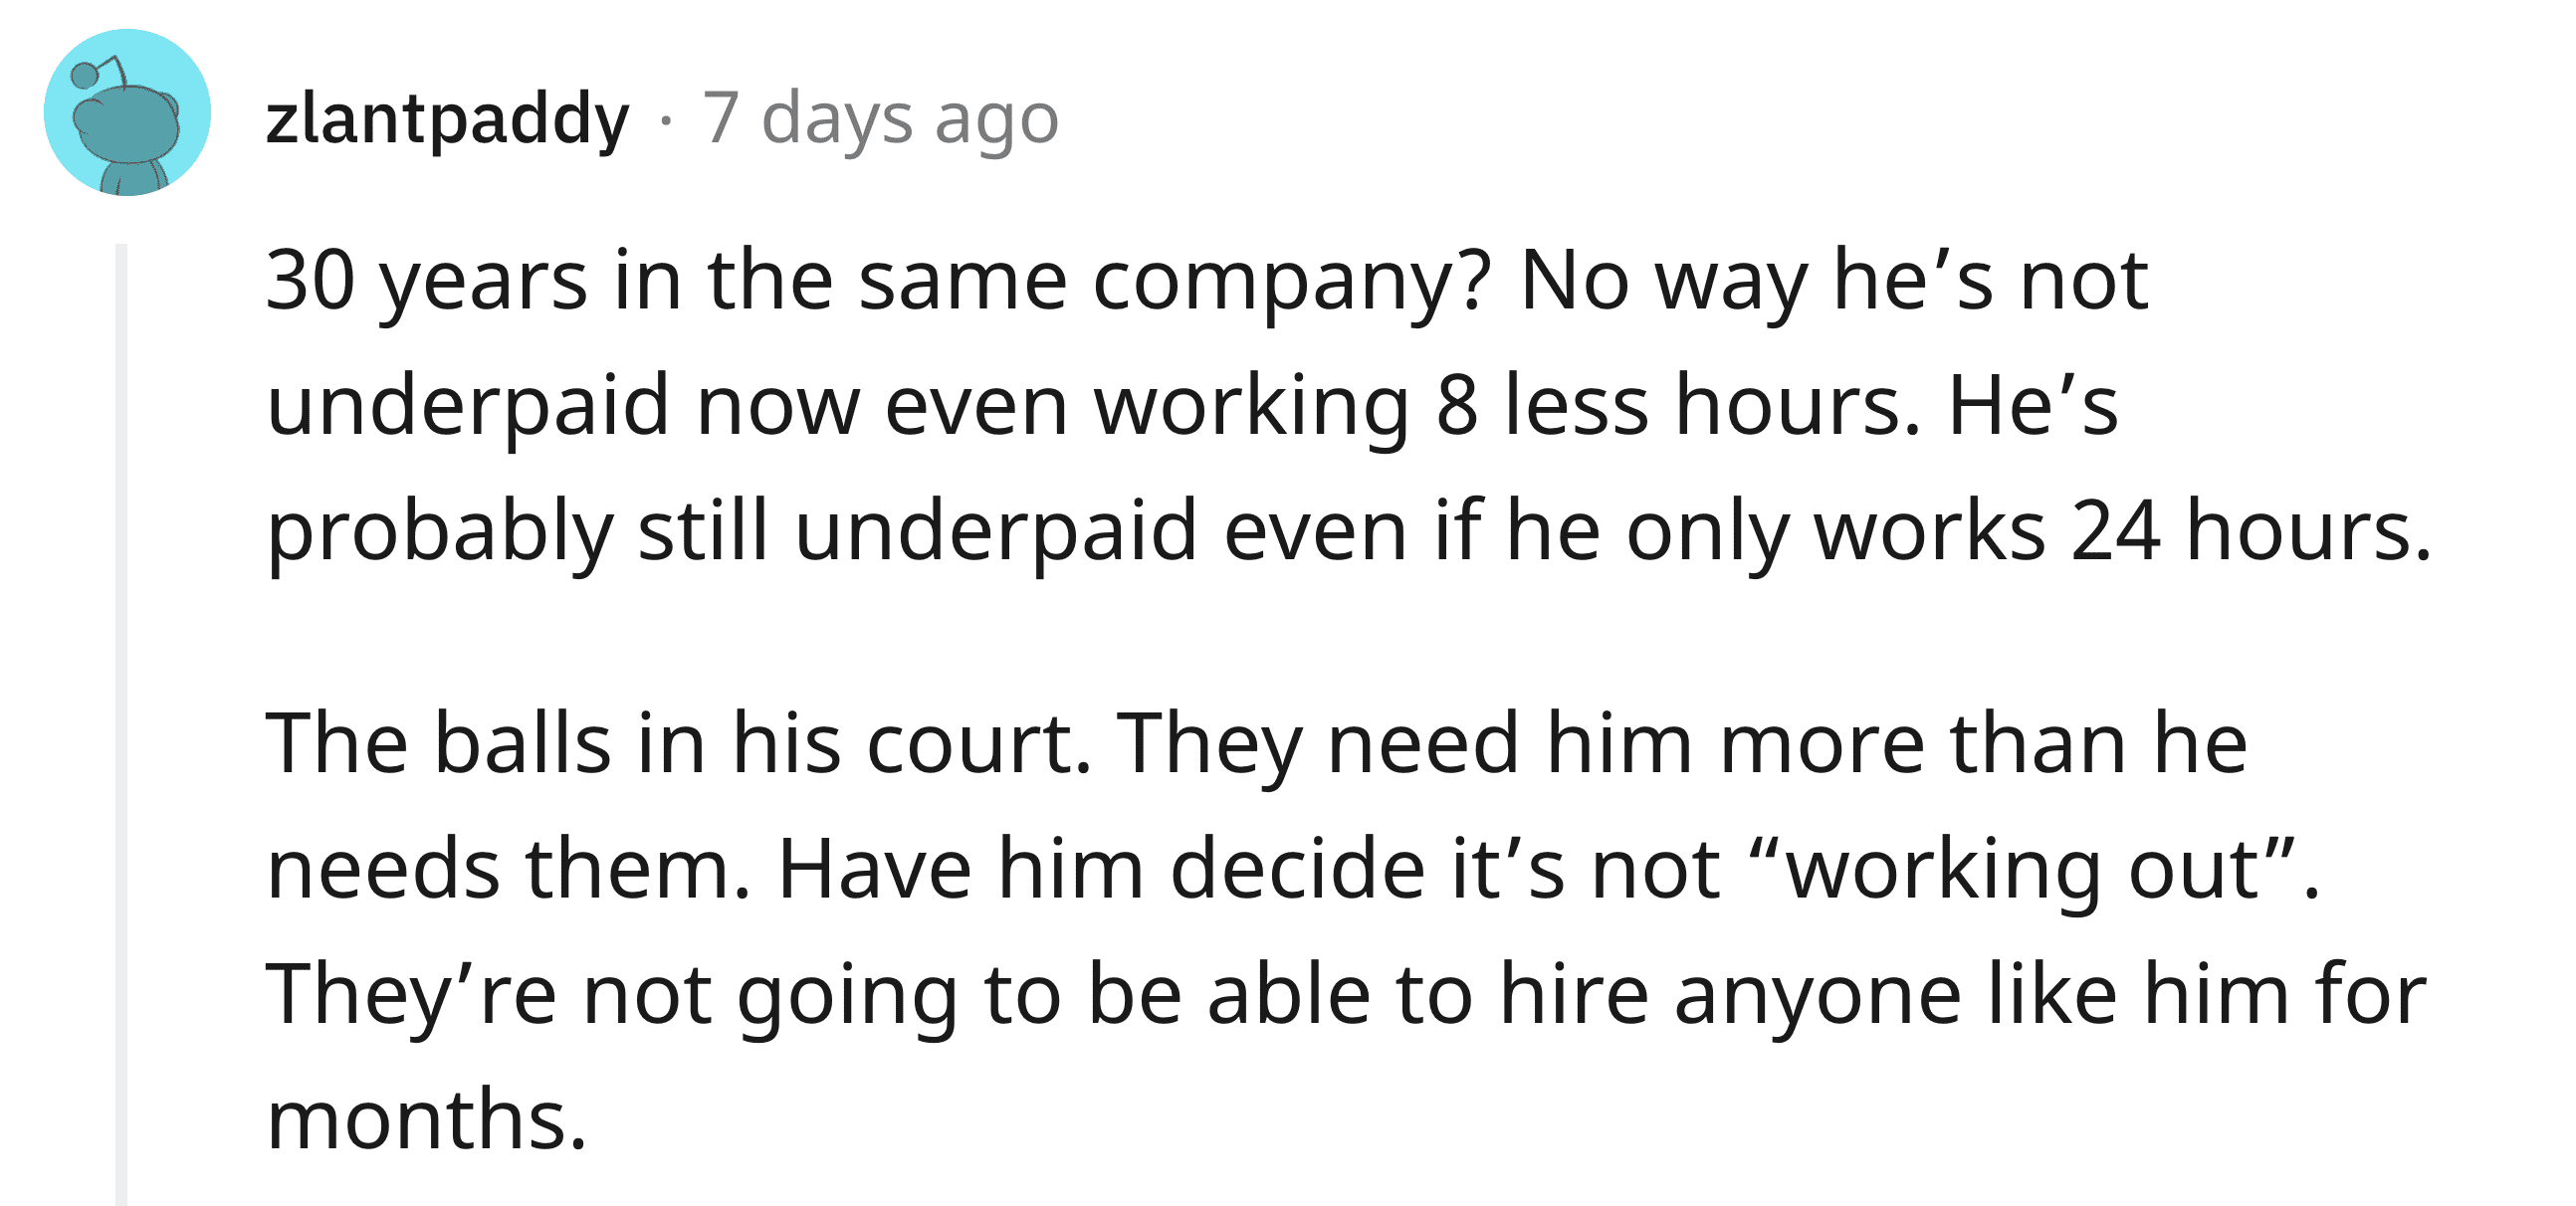Click the final word 'months.'
The height and width of the screenshot is (1206, 2576).
tap(426, 1119)
